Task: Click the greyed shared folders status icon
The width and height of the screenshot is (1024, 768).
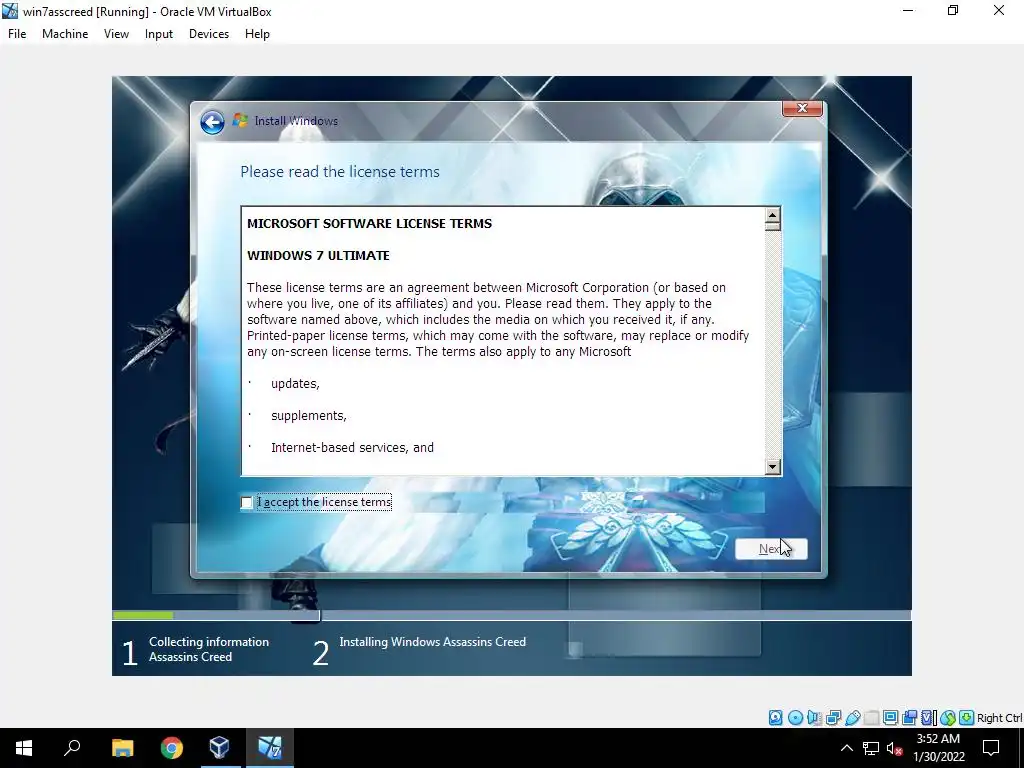Action: (x=871, y=718)
